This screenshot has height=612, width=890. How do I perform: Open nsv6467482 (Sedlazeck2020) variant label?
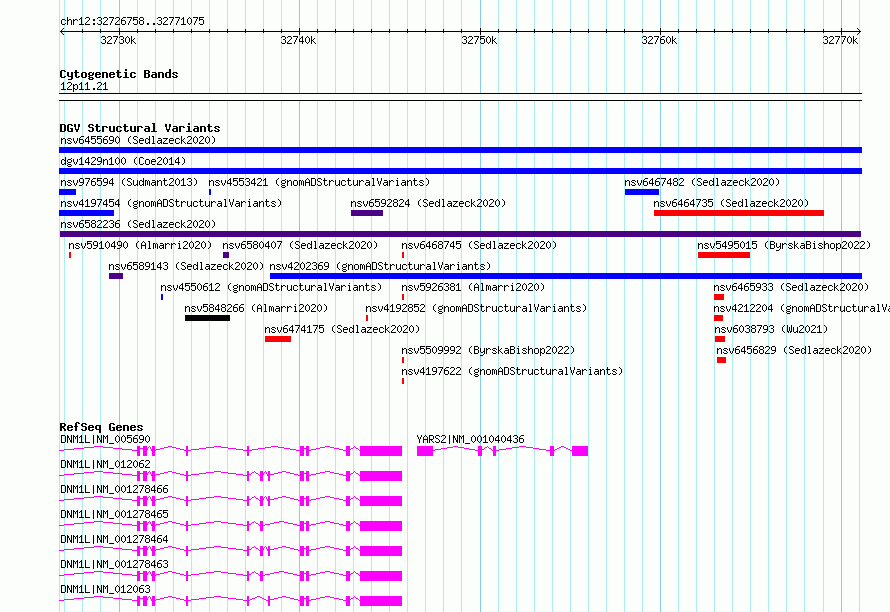click(702, 182)
